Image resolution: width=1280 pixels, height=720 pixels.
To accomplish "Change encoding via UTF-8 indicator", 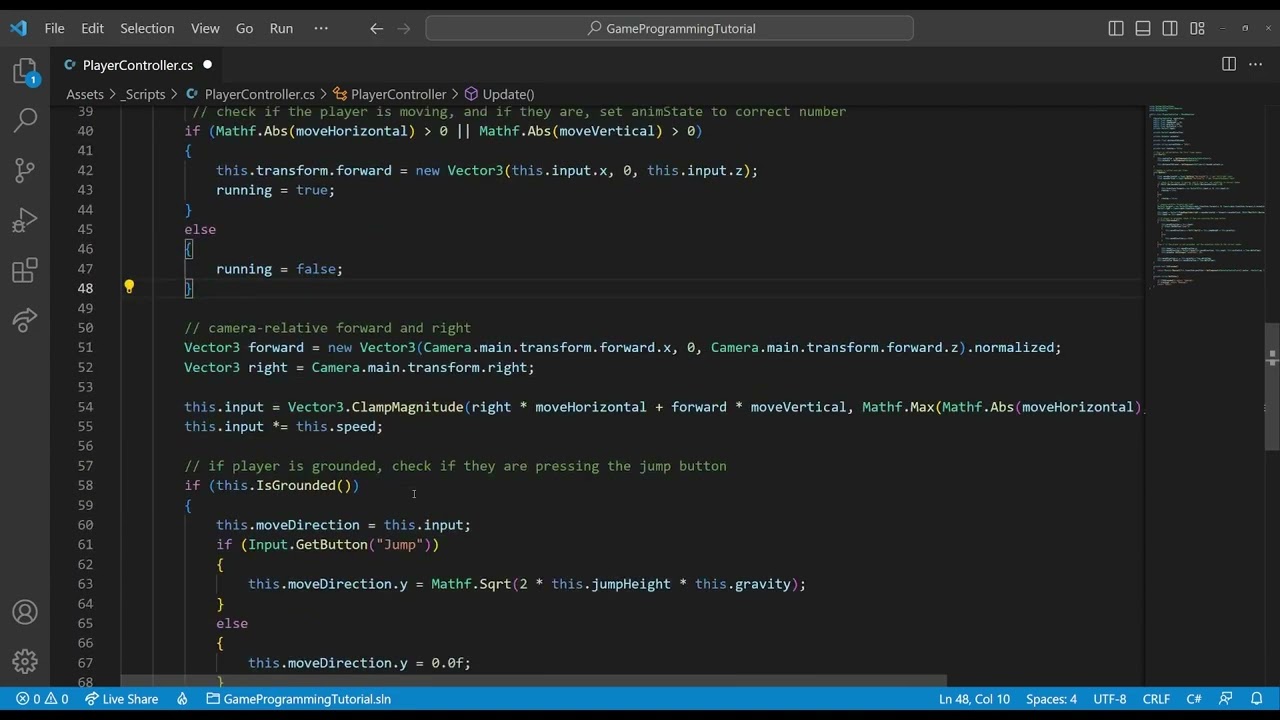I will 1110,699.
